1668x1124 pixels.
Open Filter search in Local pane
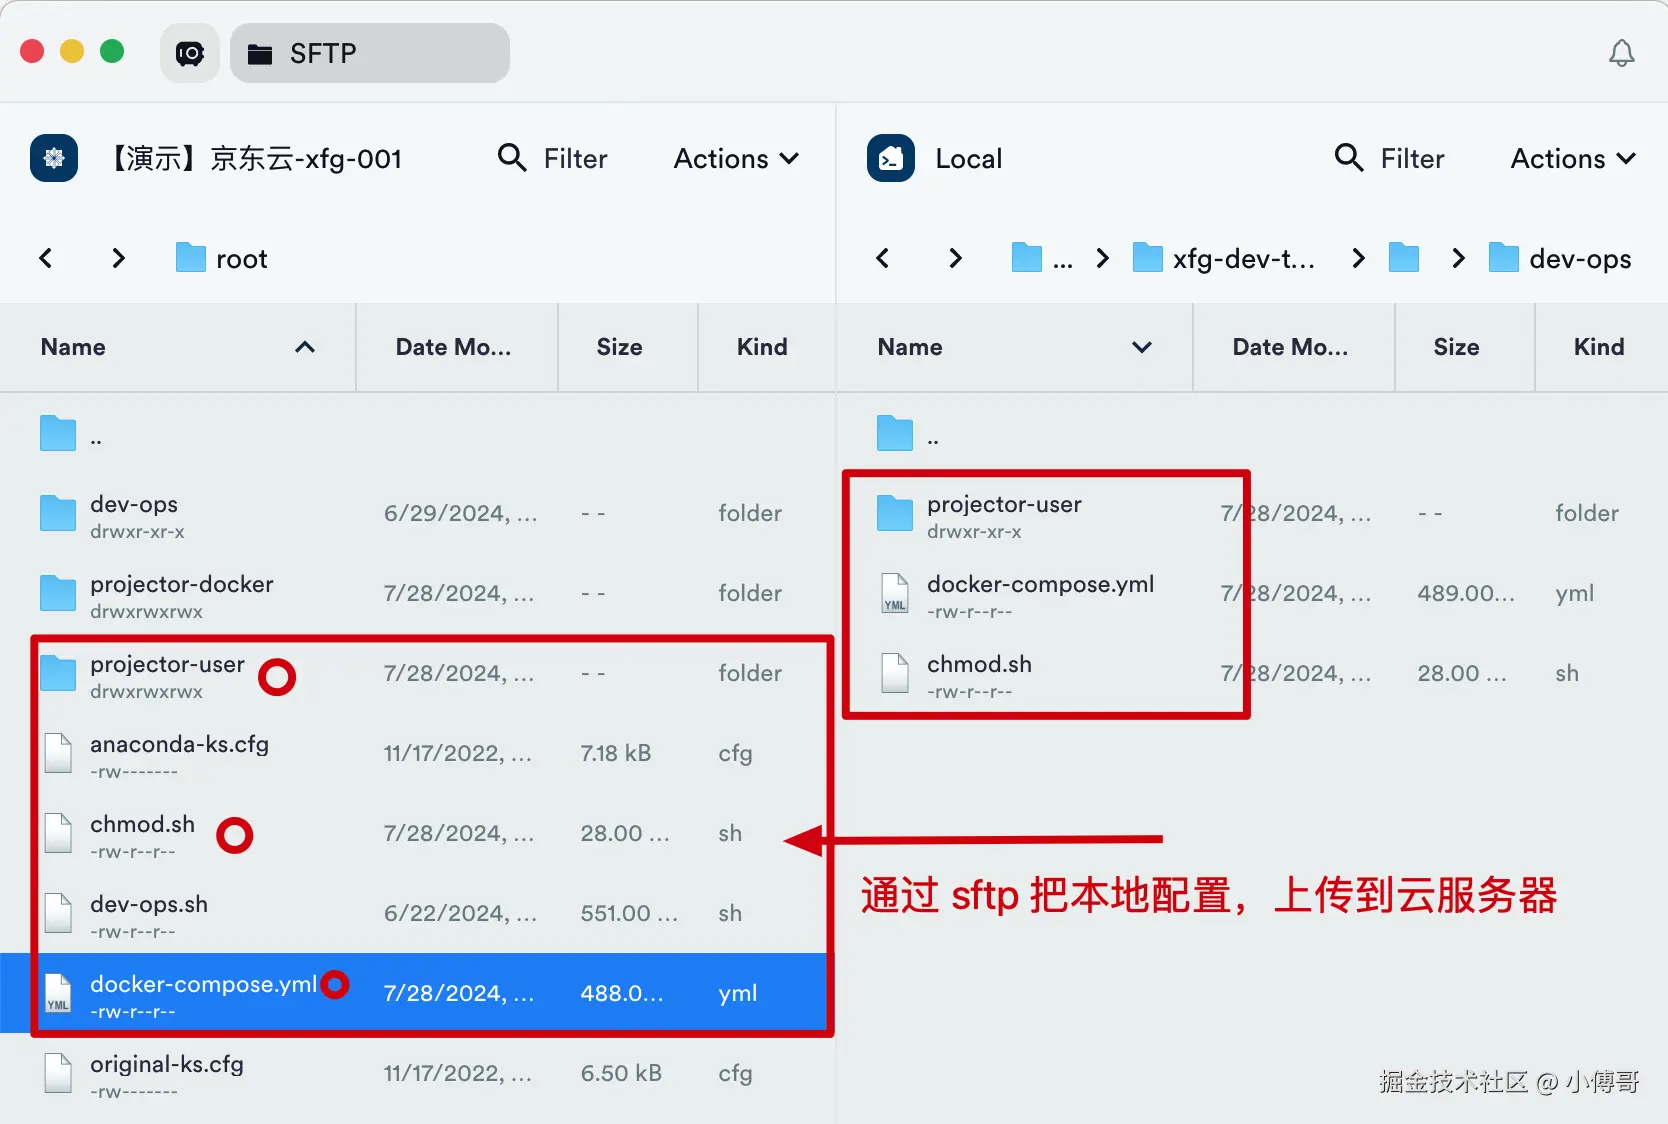tap(1390, 158)
